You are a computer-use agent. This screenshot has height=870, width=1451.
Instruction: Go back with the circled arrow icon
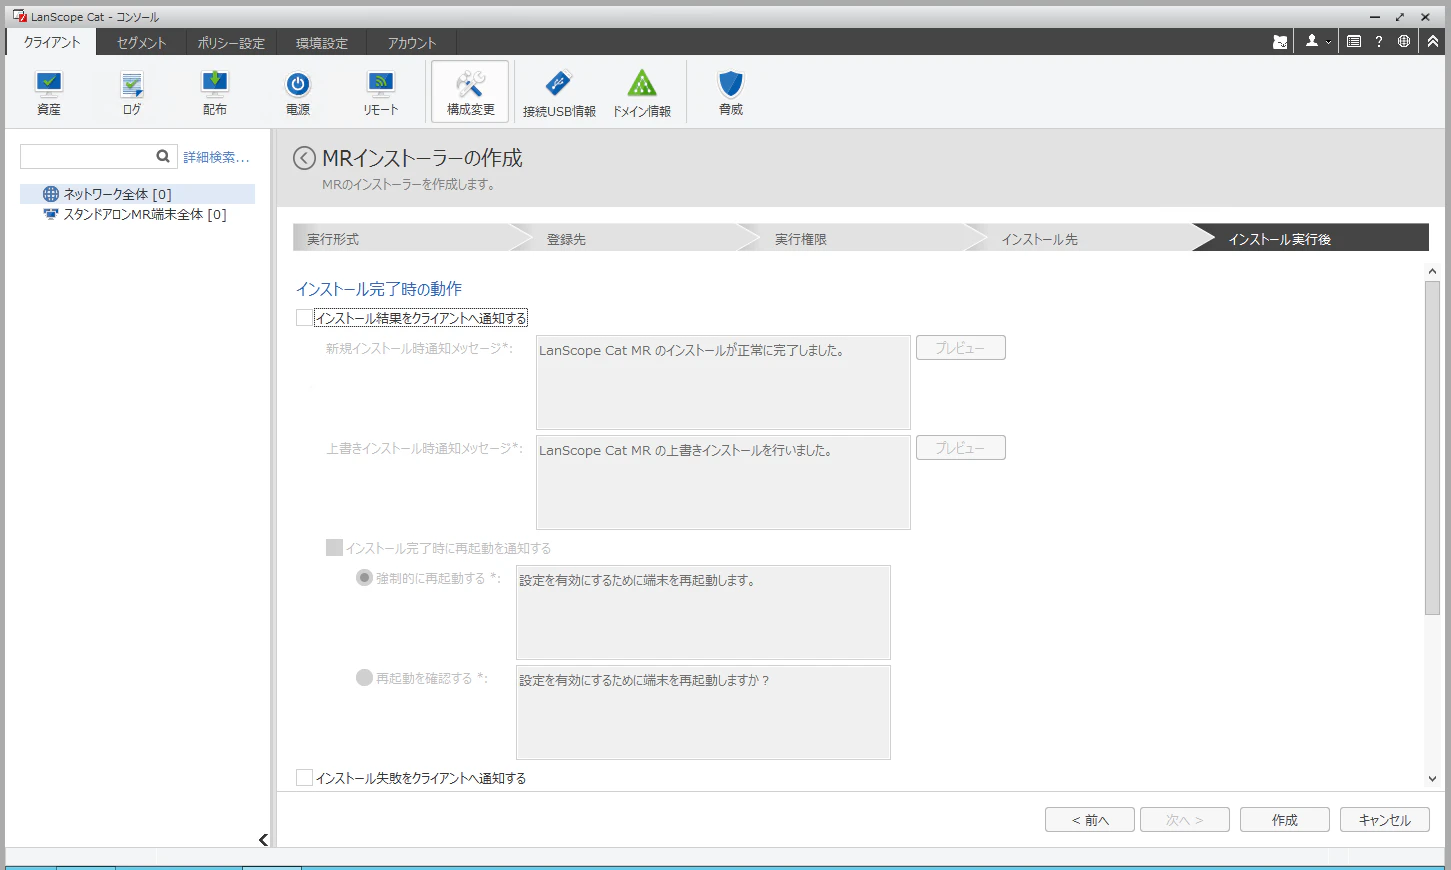304,158
